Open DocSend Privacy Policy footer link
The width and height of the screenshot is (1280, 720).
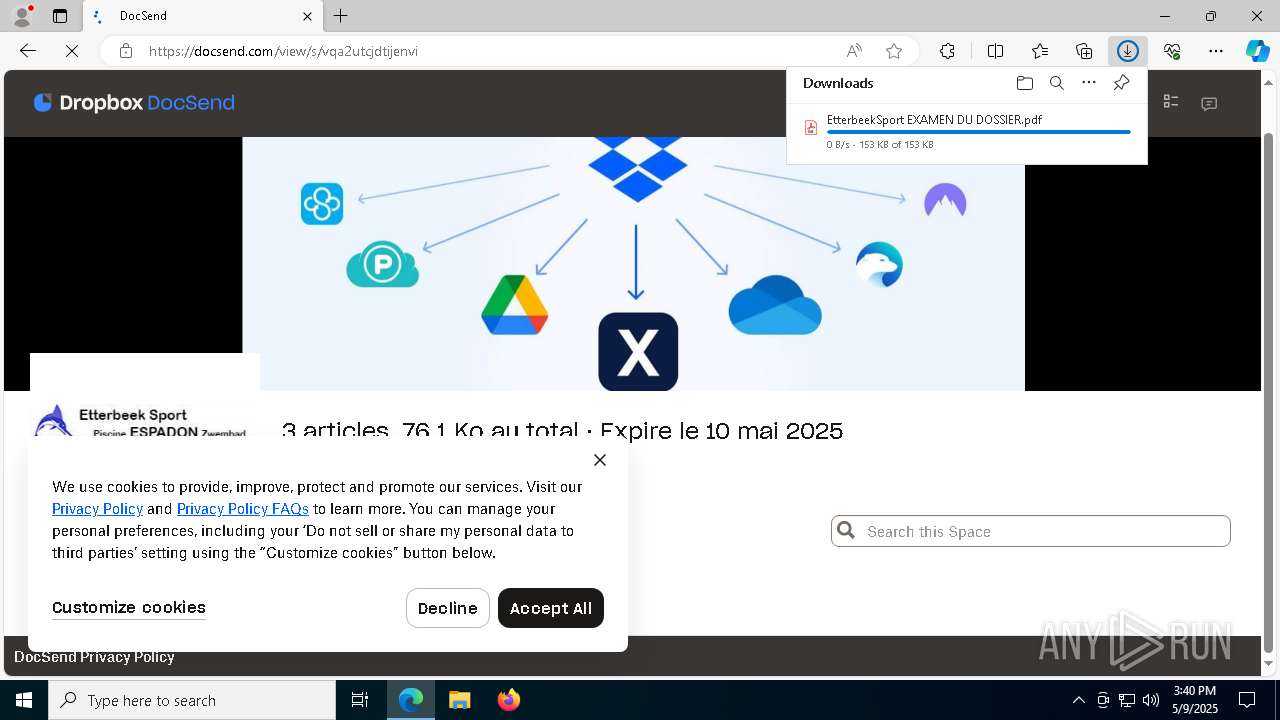[94, 657]
